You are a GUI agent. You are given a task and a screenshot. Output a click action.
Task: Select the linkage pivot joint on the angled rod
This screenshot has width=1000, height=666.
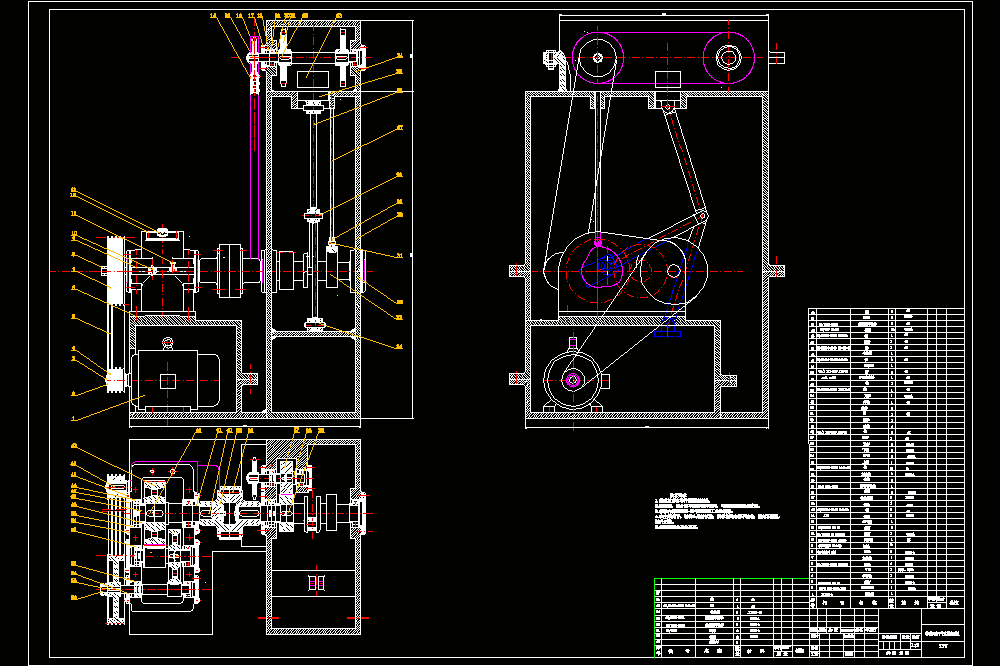[702, 217]
